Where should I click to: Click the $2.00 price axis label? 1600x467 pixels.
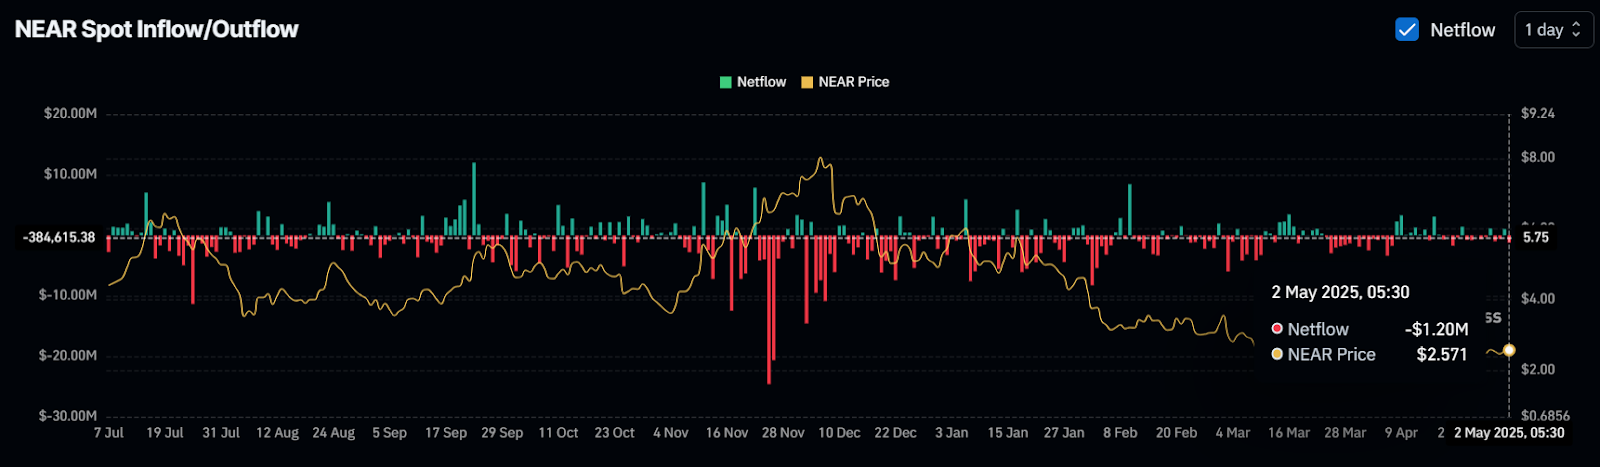point(1538,370)
